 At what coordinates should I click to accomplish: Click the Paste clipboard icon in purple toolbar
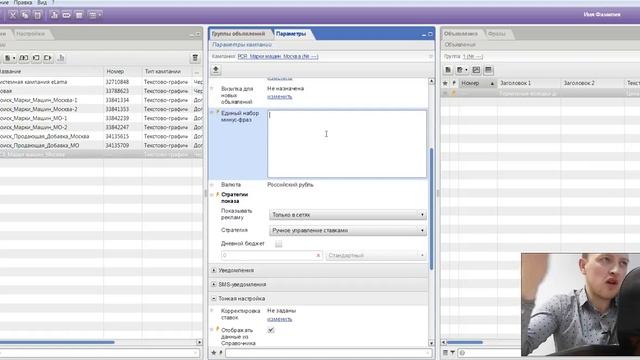click(37, 15)
